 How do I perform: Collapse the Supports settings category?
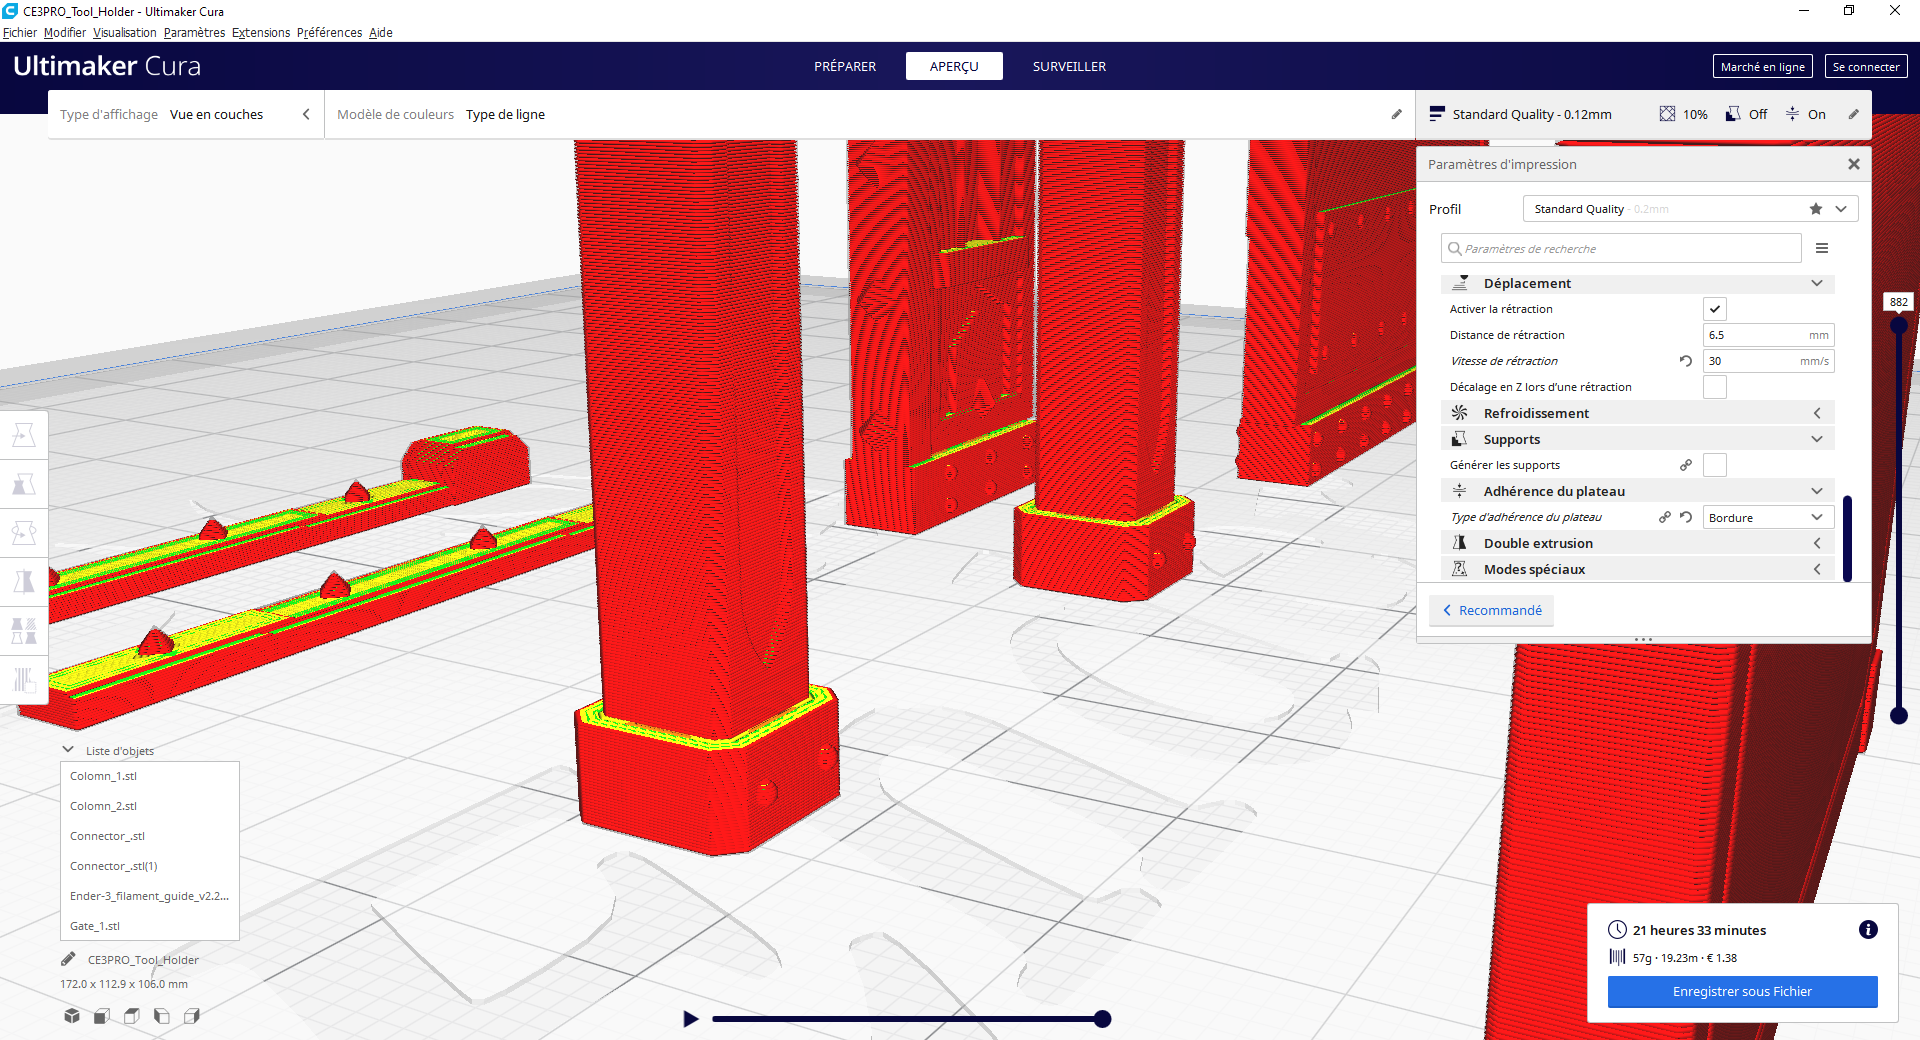[1638, 439]
